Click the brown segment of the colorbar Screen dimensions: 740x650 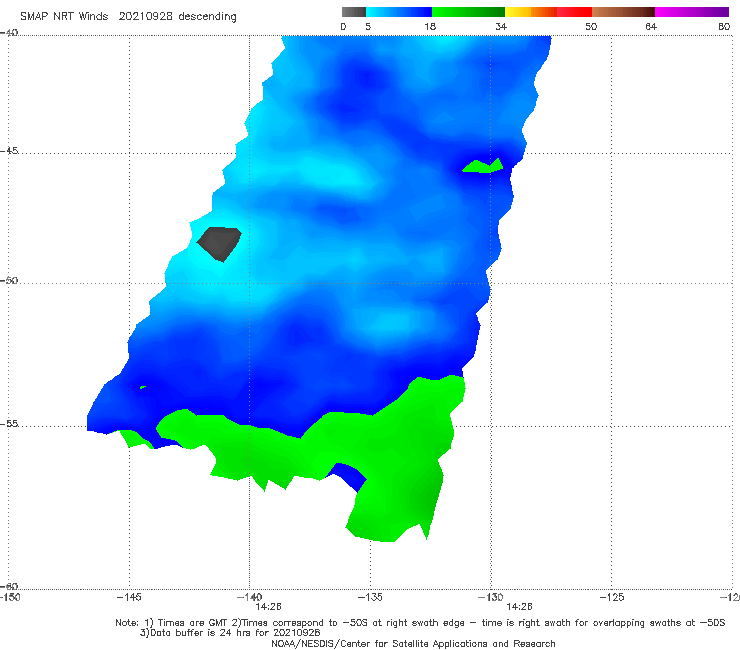623,12
